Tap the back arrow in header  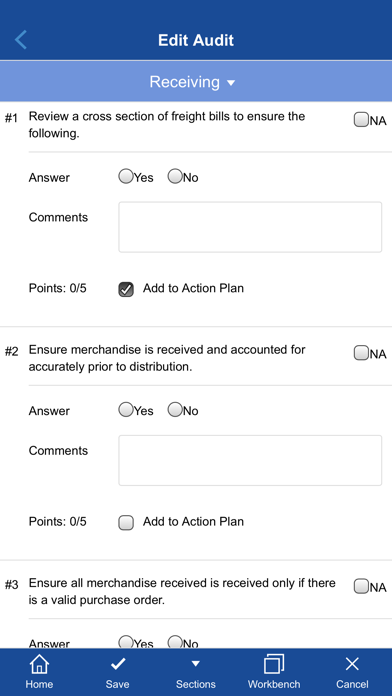coord(21,40)
